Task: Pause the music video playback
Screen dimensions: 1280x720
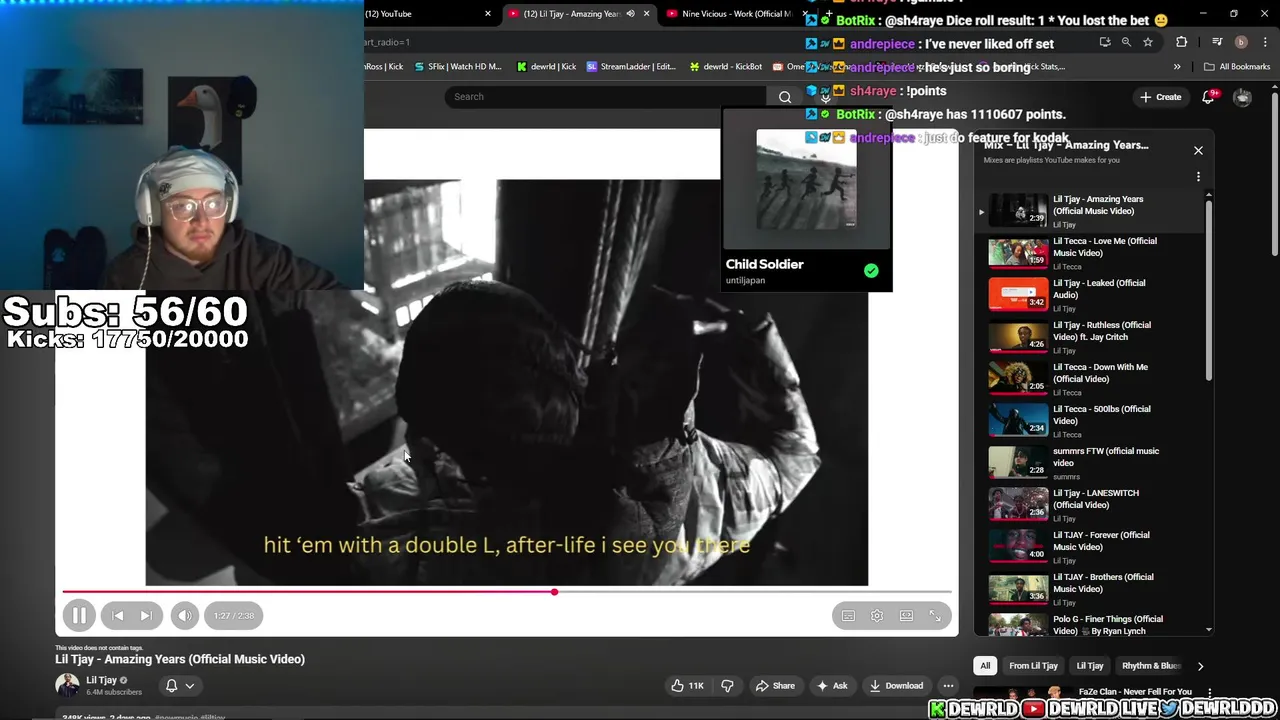Action: [x=79, y=616]
